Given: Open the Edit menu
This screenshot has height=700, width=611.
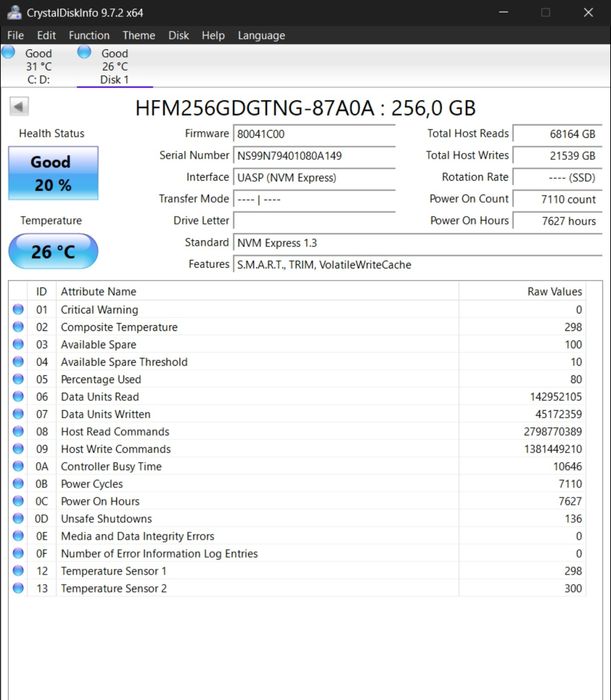Looking at the screenshot, I should click(x=46, y=35).
